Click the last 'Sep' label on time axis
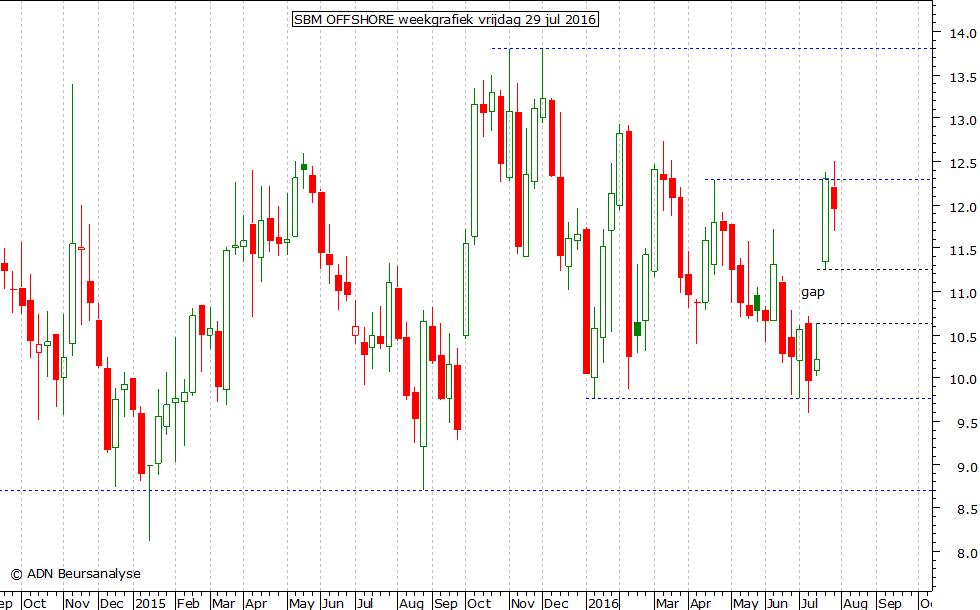Viewport: 980px width, 610px height. coord(889,603)
